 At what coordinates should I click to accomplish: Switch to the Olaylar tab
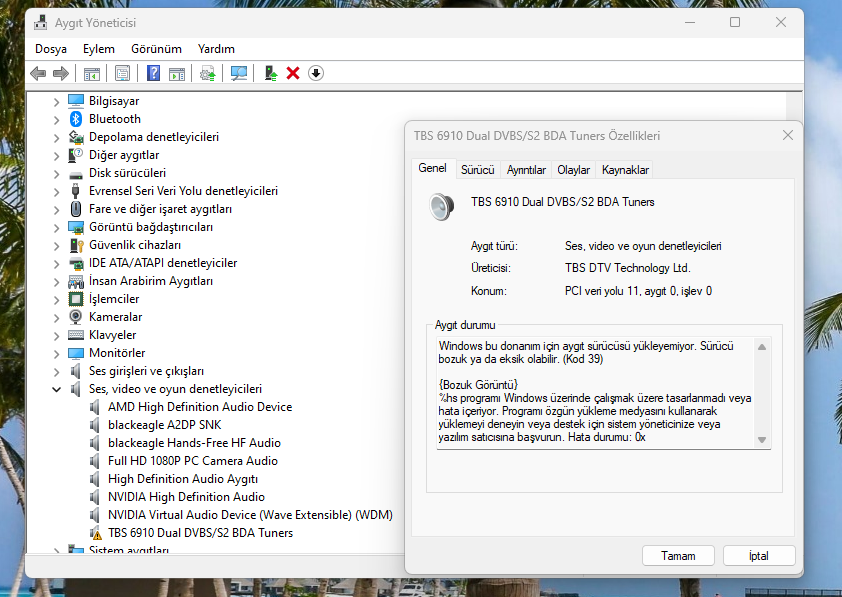click(573, 170)
